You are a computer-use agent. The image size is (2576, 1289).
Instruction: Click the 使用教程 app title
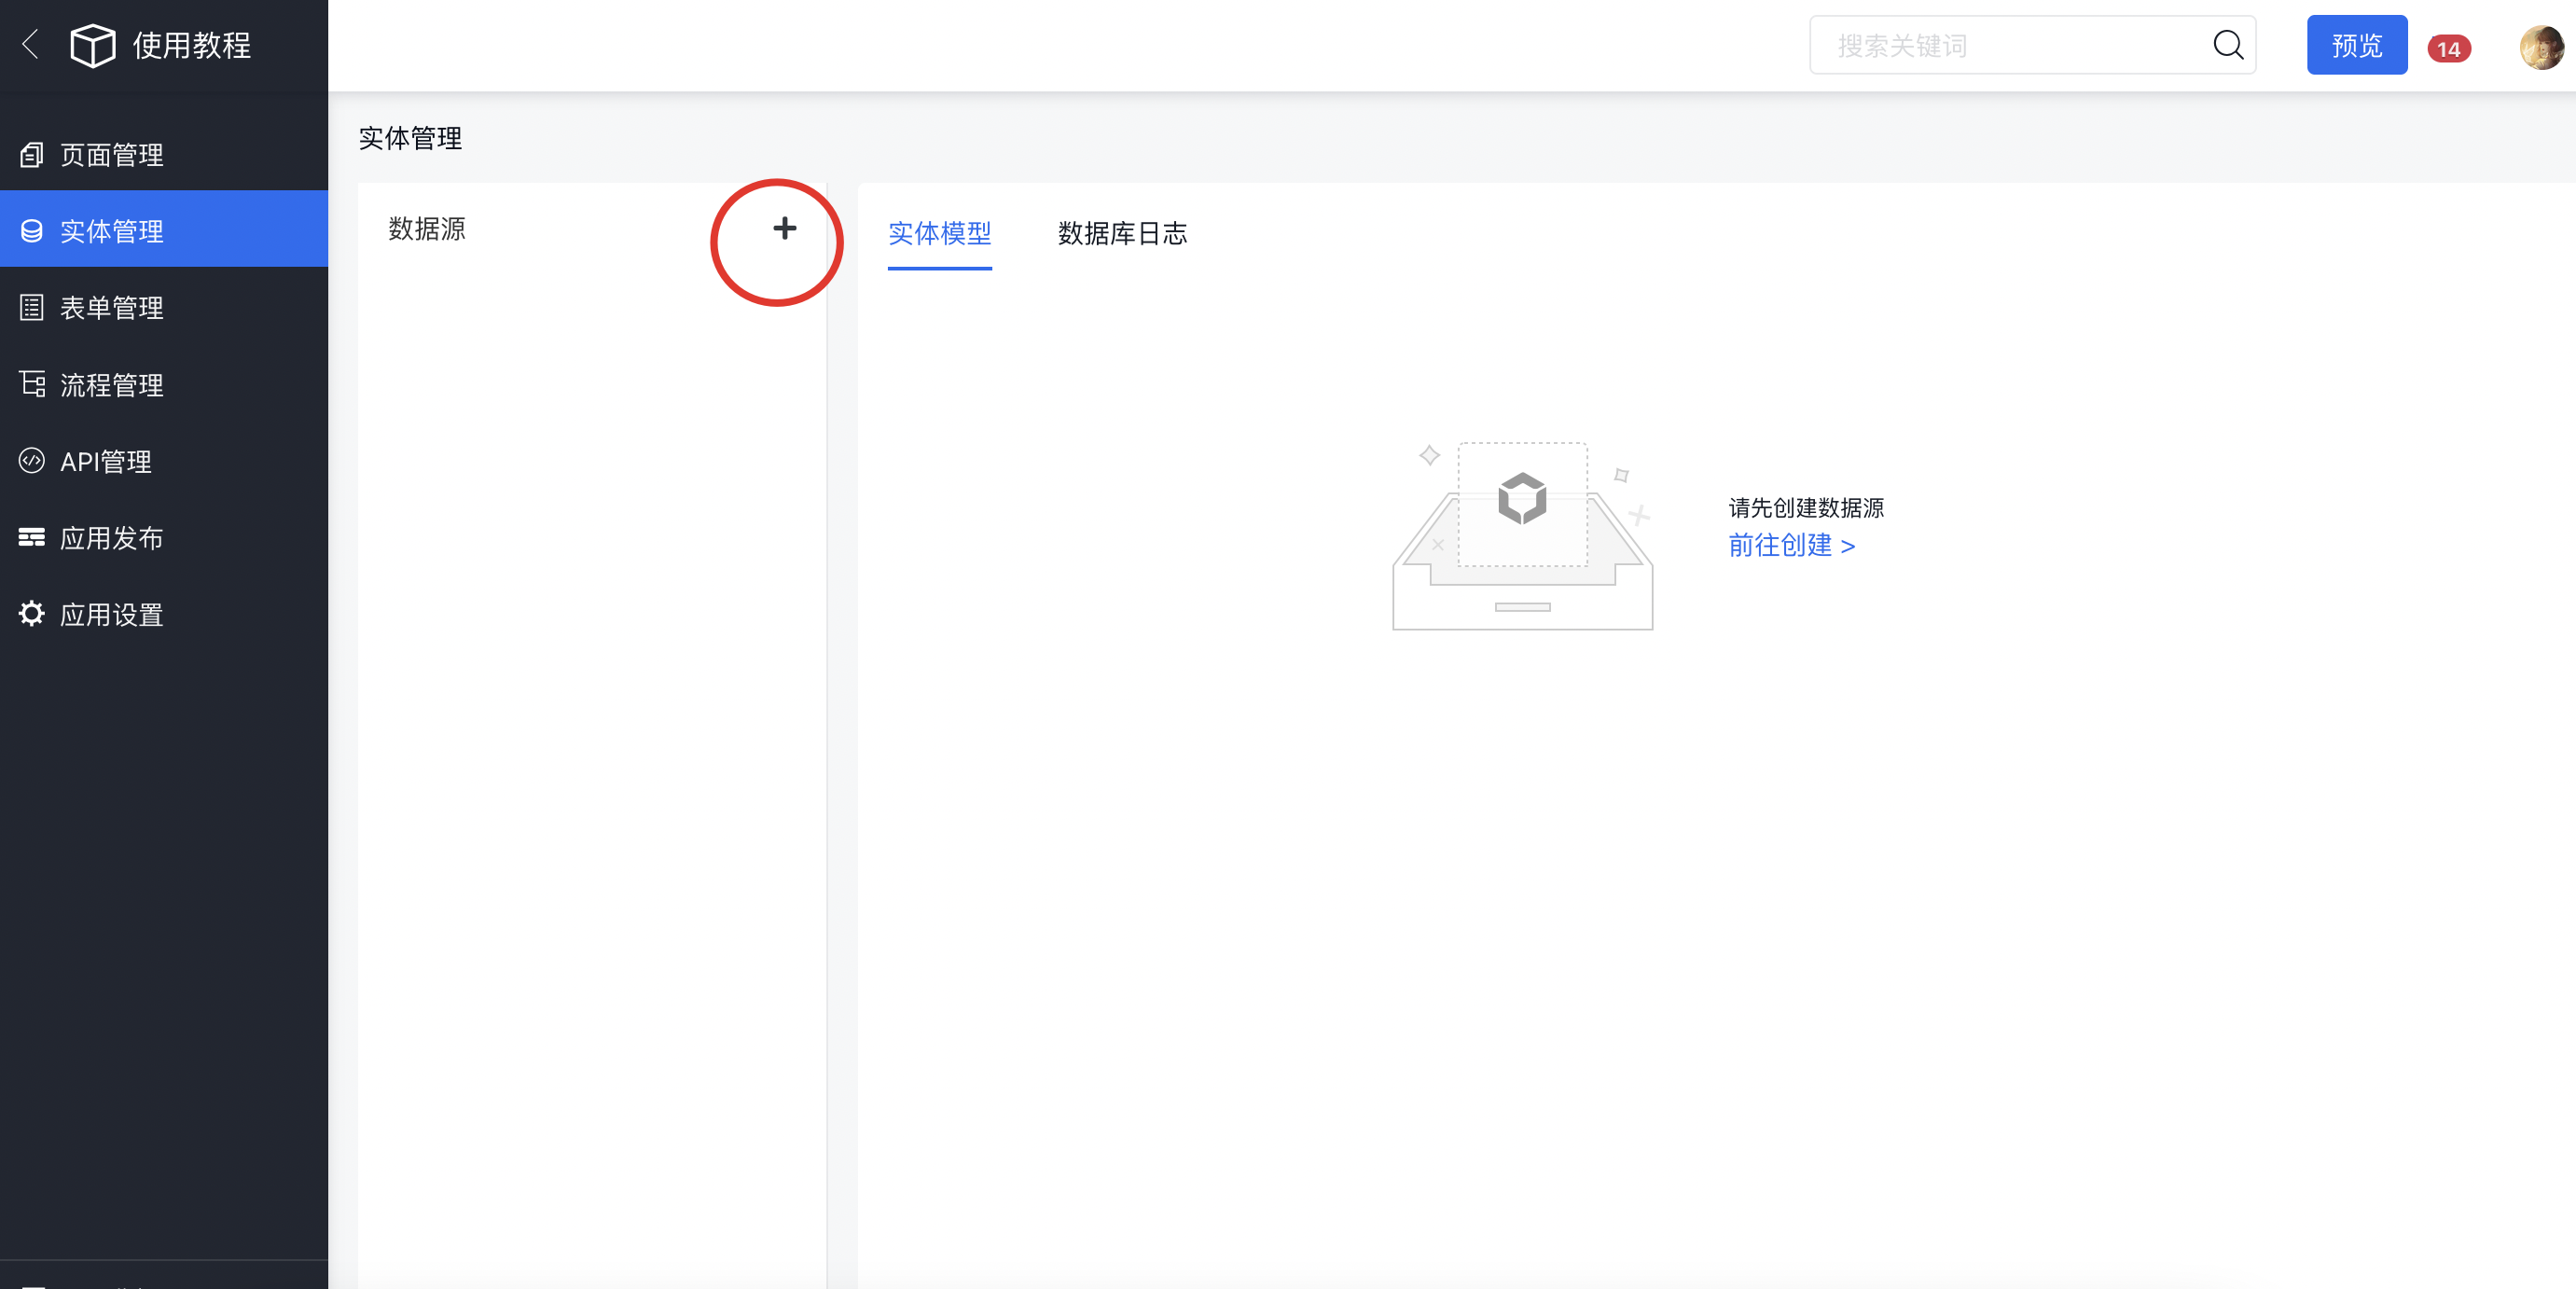(192, 45)
